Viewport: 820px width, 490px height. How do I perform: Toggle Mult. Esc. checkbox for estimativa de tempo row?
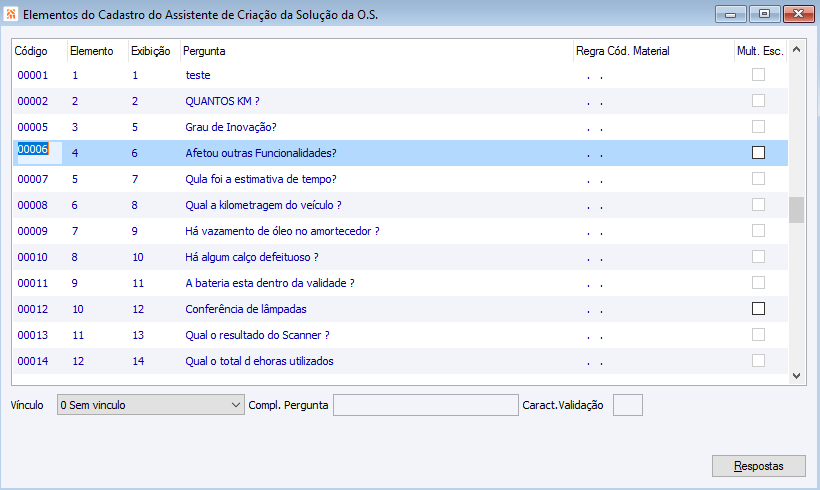(758, 179)
